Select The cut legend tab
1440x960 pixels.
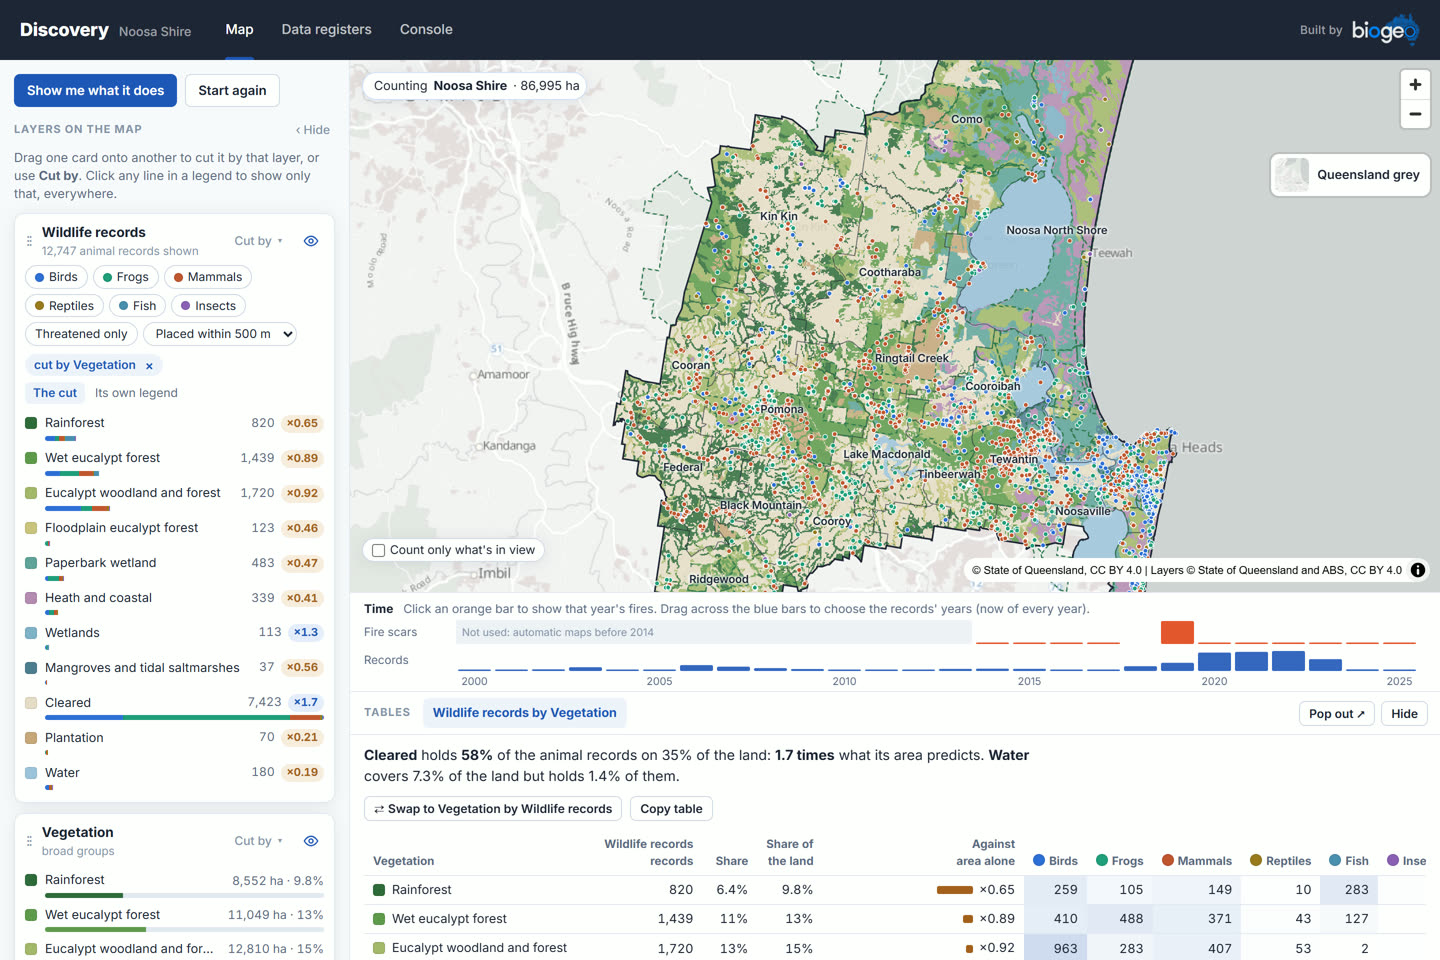55,393
